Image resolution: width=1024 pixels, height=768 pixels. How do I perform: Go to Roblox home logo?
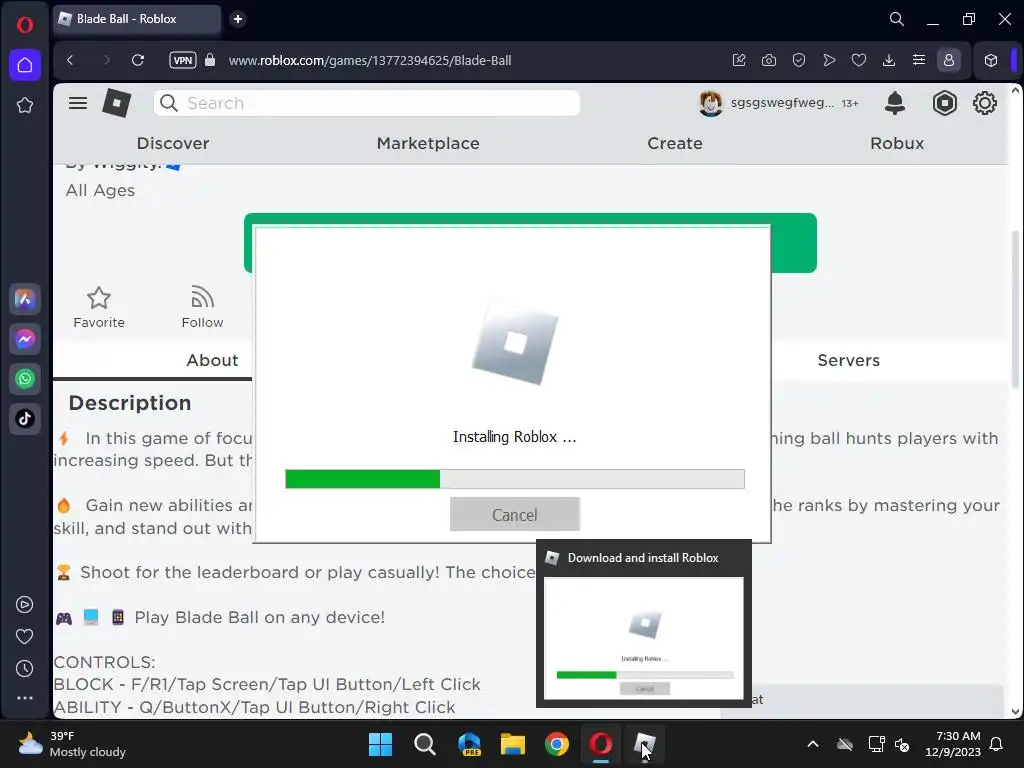tap(117, 103)
